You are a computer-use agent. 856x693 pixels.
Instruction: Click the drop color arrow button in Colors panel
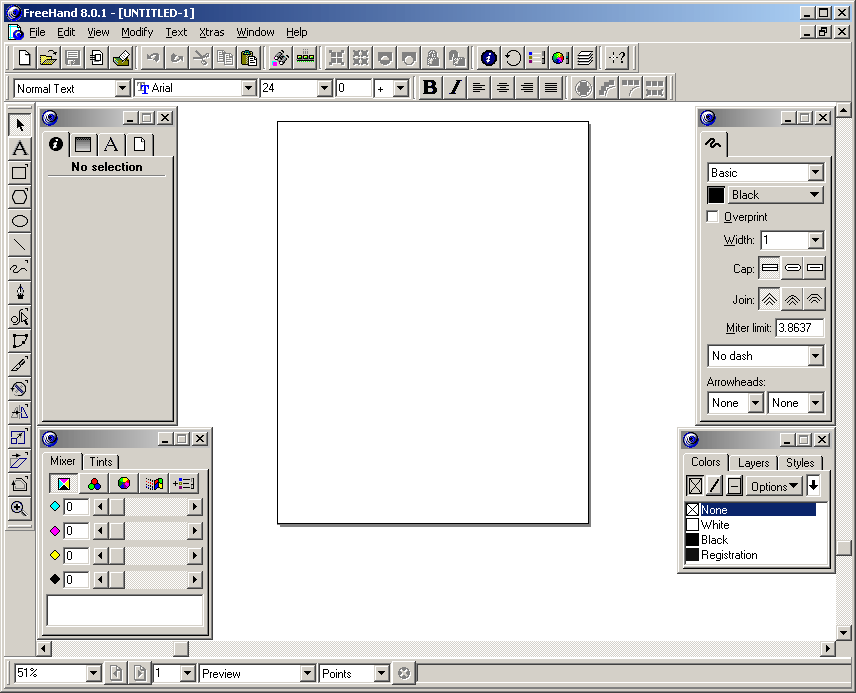click(813, 485)
